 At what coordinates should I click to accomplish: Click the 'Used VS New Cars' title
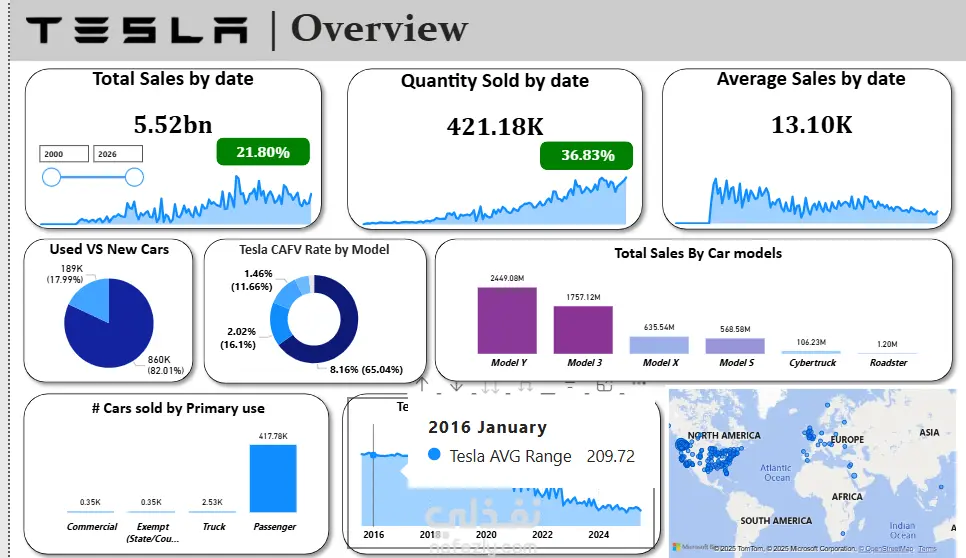coord(109,249)
